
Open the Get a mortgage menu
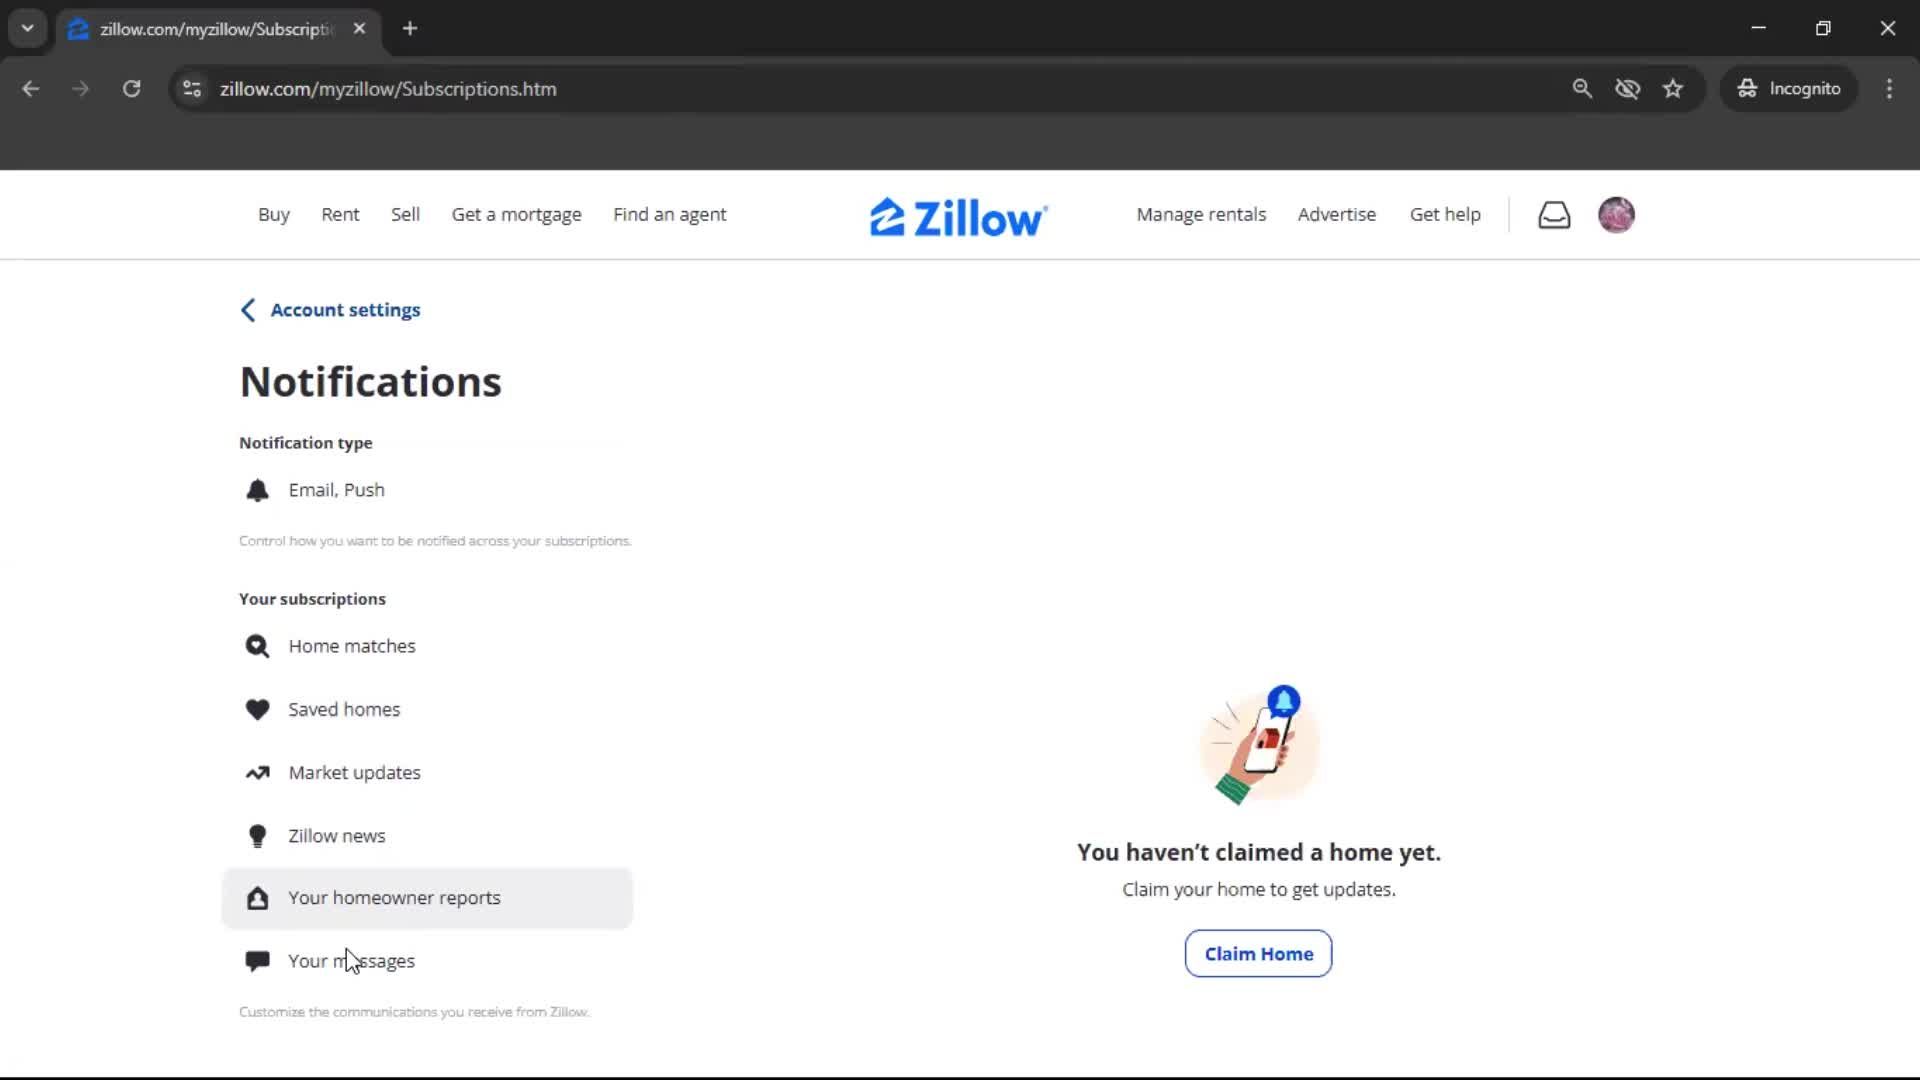[516, 215]
